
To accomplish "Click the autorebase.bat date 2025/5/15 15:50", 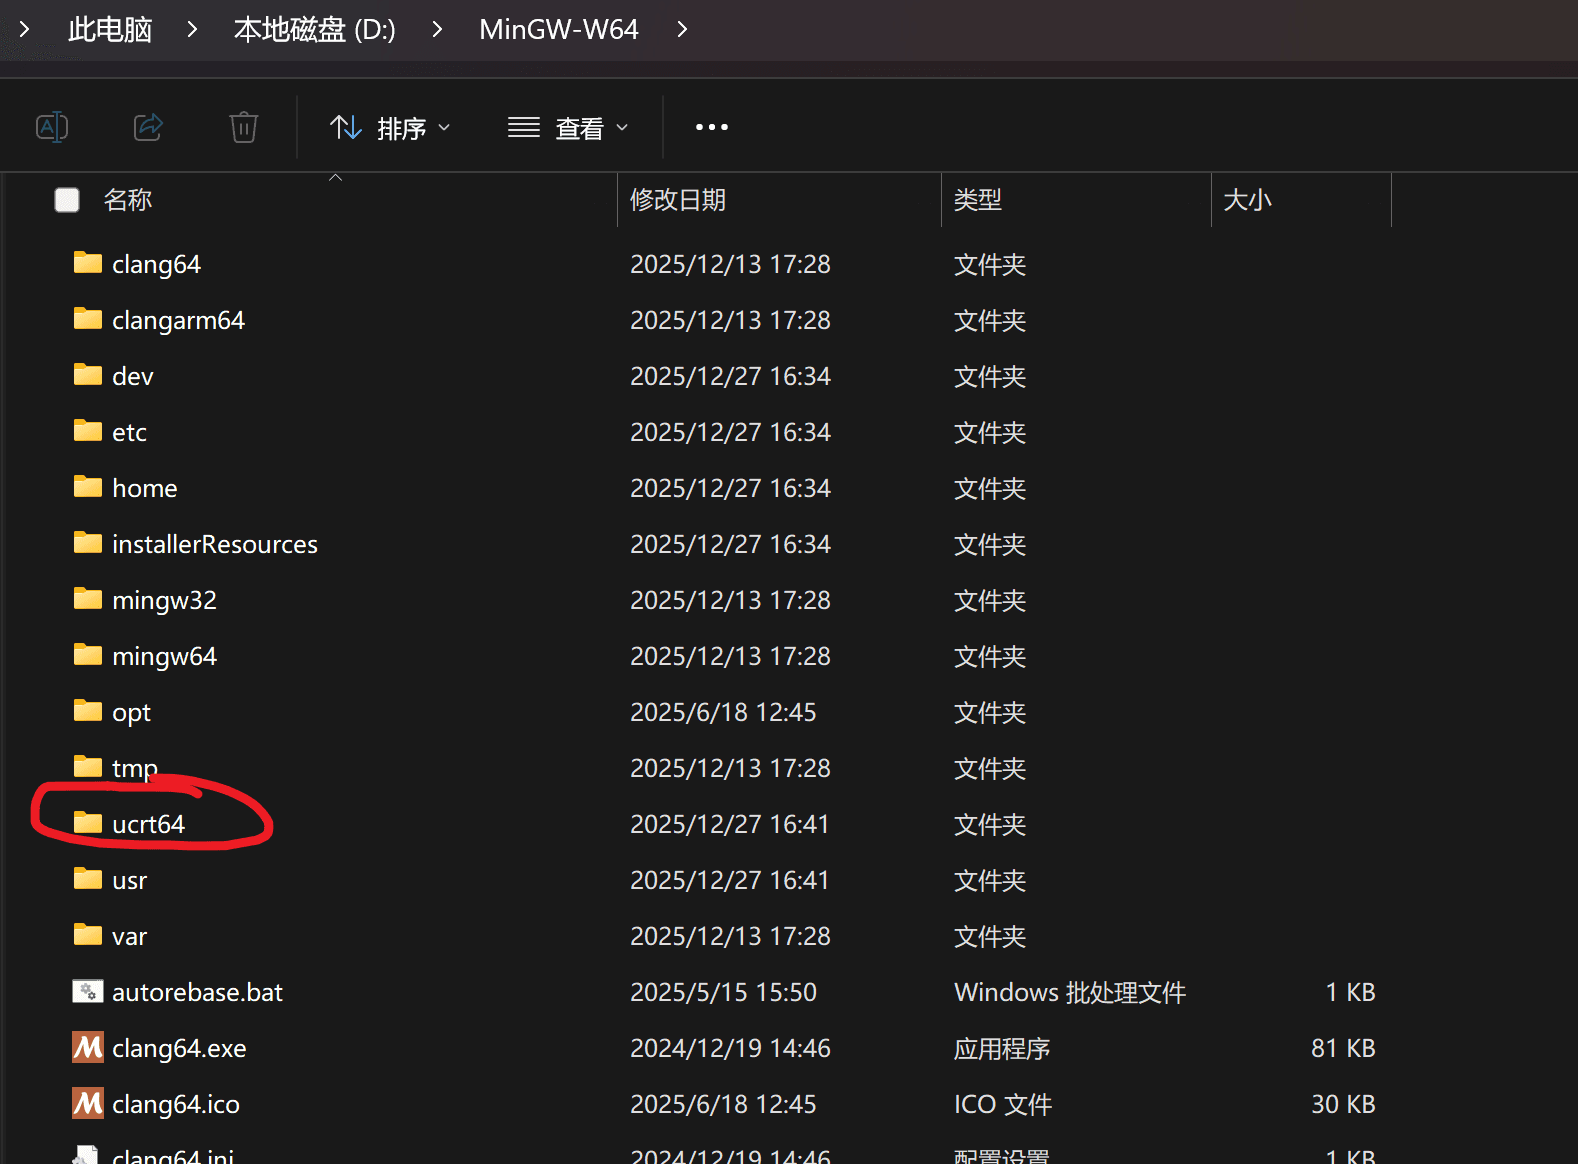I will coord(724,992).
